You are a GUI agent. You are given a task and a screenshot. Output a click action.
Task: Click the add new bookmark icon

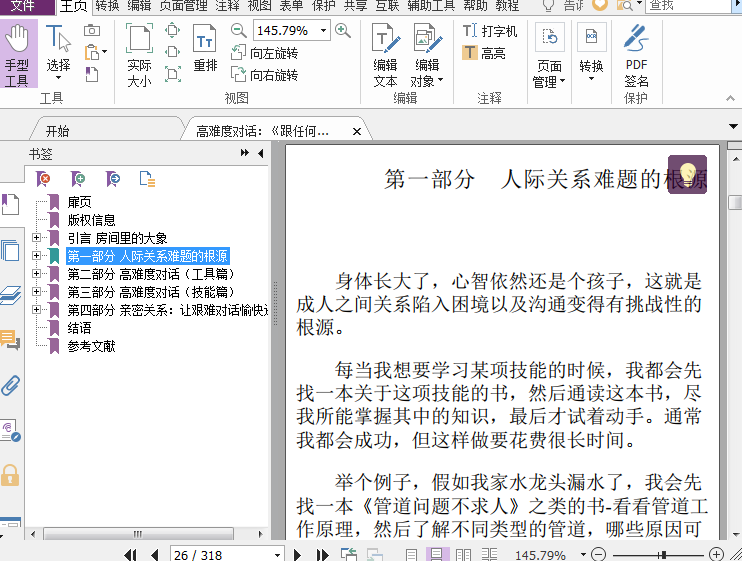click(78, 179)
